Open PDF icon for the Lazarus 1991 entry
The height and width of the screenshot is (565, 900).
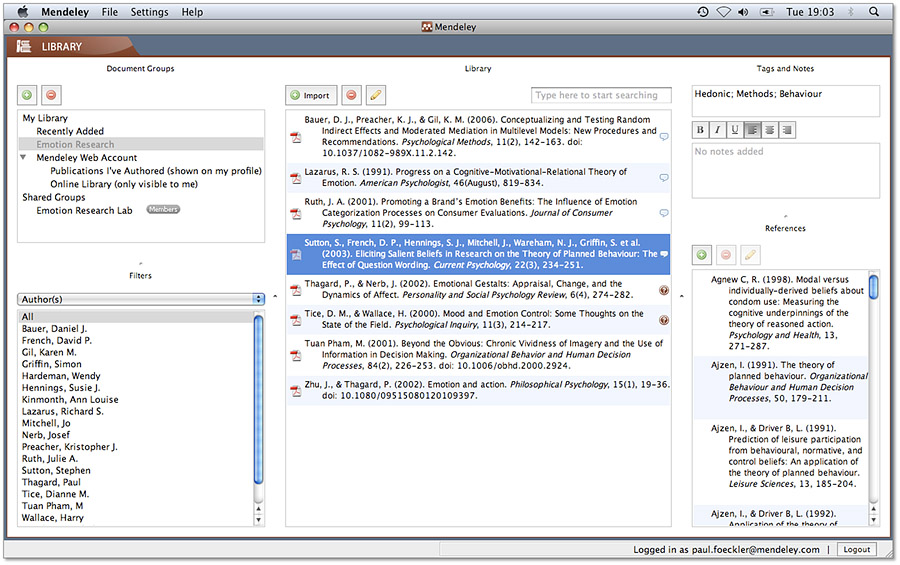click(x=296, y=178)
